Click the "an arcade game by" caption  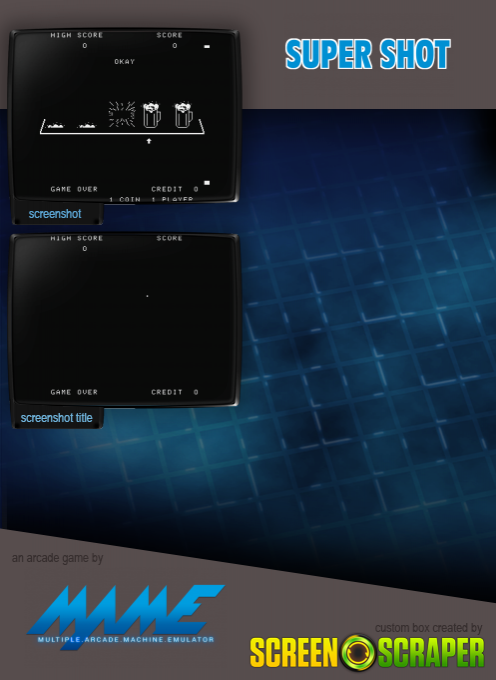(x=57, y=558)
